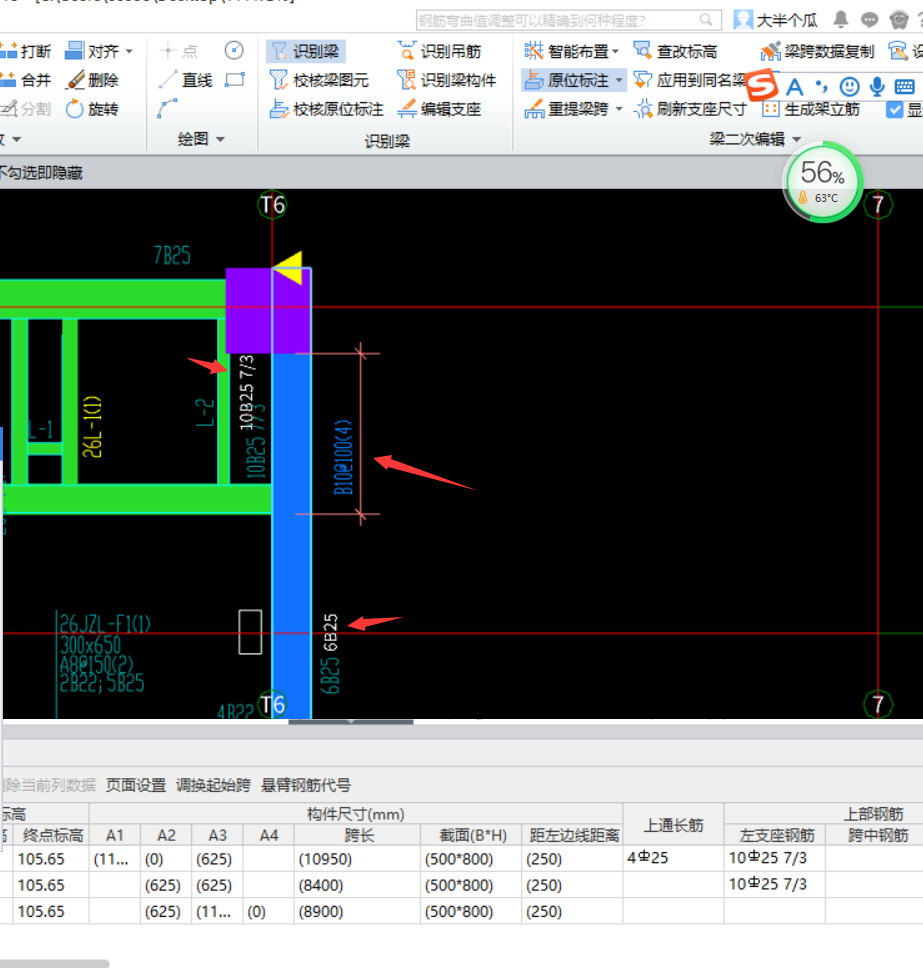
Task: Click the 打断 (break) tool
Action: [x=25, y=51]
